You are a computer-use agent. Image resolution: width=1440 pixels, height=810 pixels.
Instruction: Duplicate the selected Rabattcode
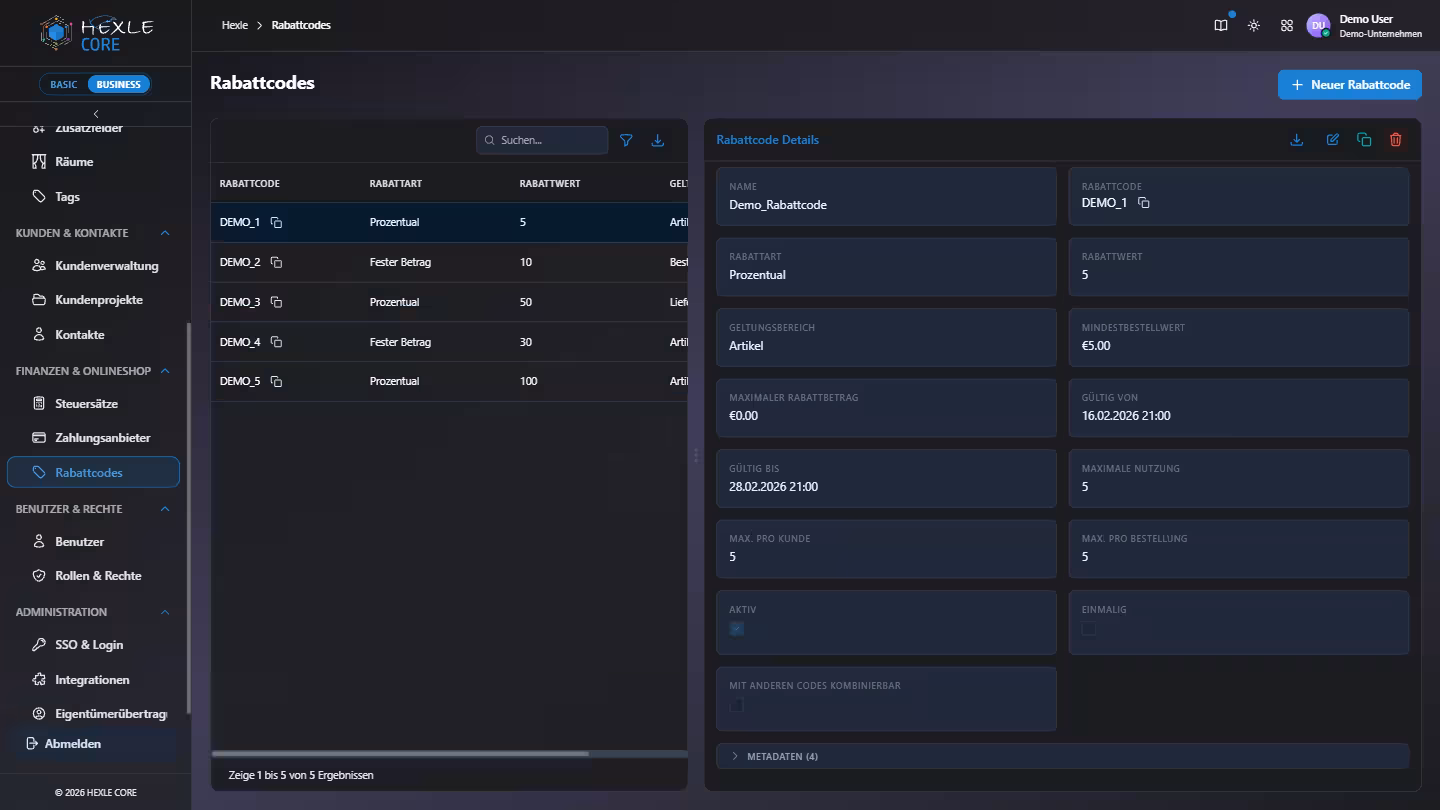coord(1364,140)
